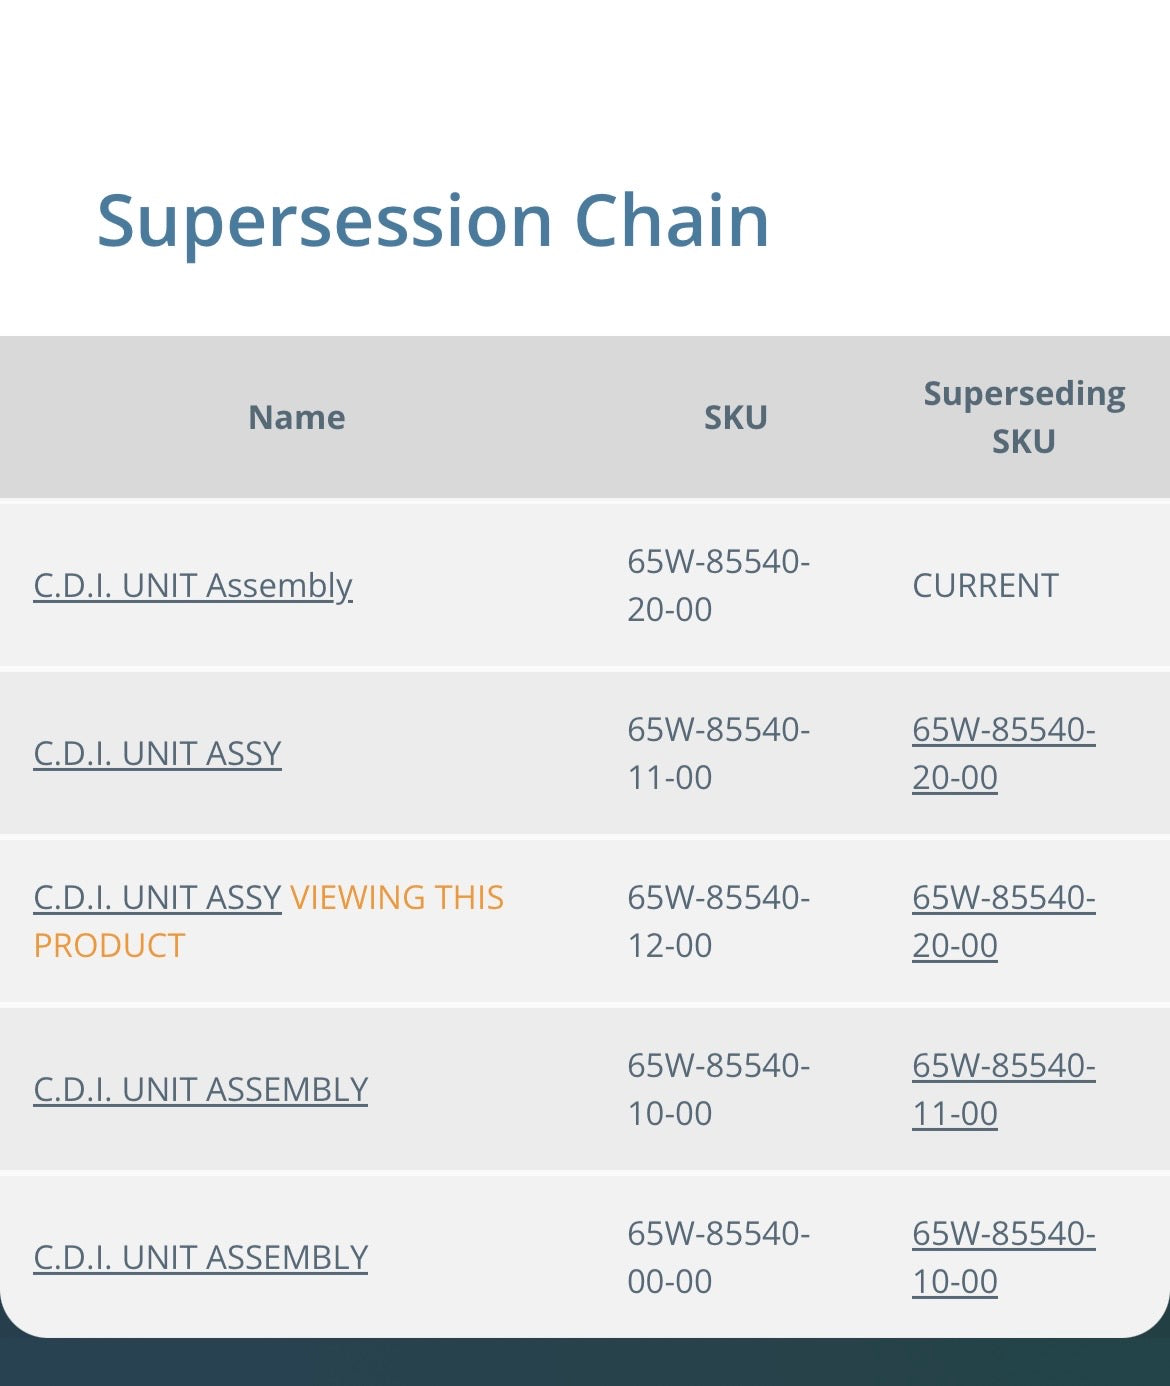1170x1386 pixels.
Task: Click the plain SKU cell reading 65W-85540-10-00
Action: pos(718,1089)
